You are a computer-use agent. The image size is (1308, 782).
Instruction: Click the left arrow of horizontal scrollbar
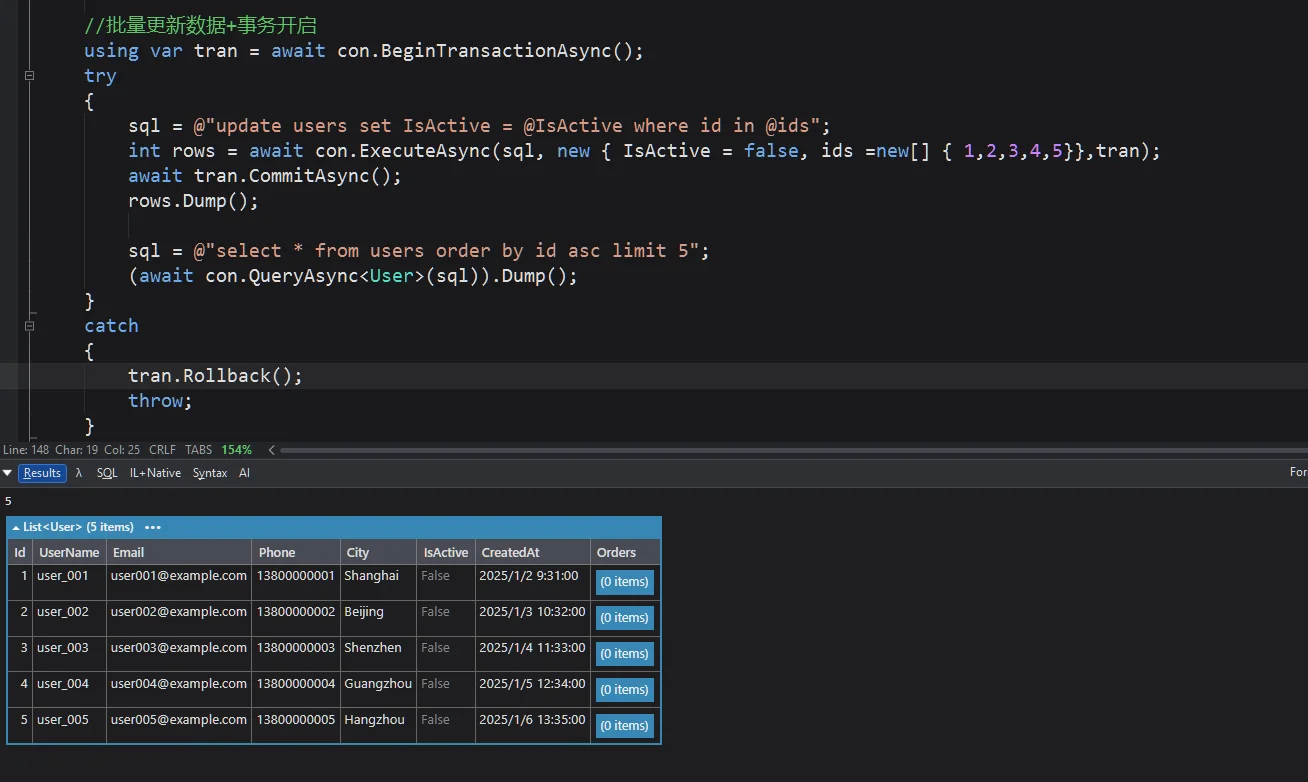[x=272, y=450]
